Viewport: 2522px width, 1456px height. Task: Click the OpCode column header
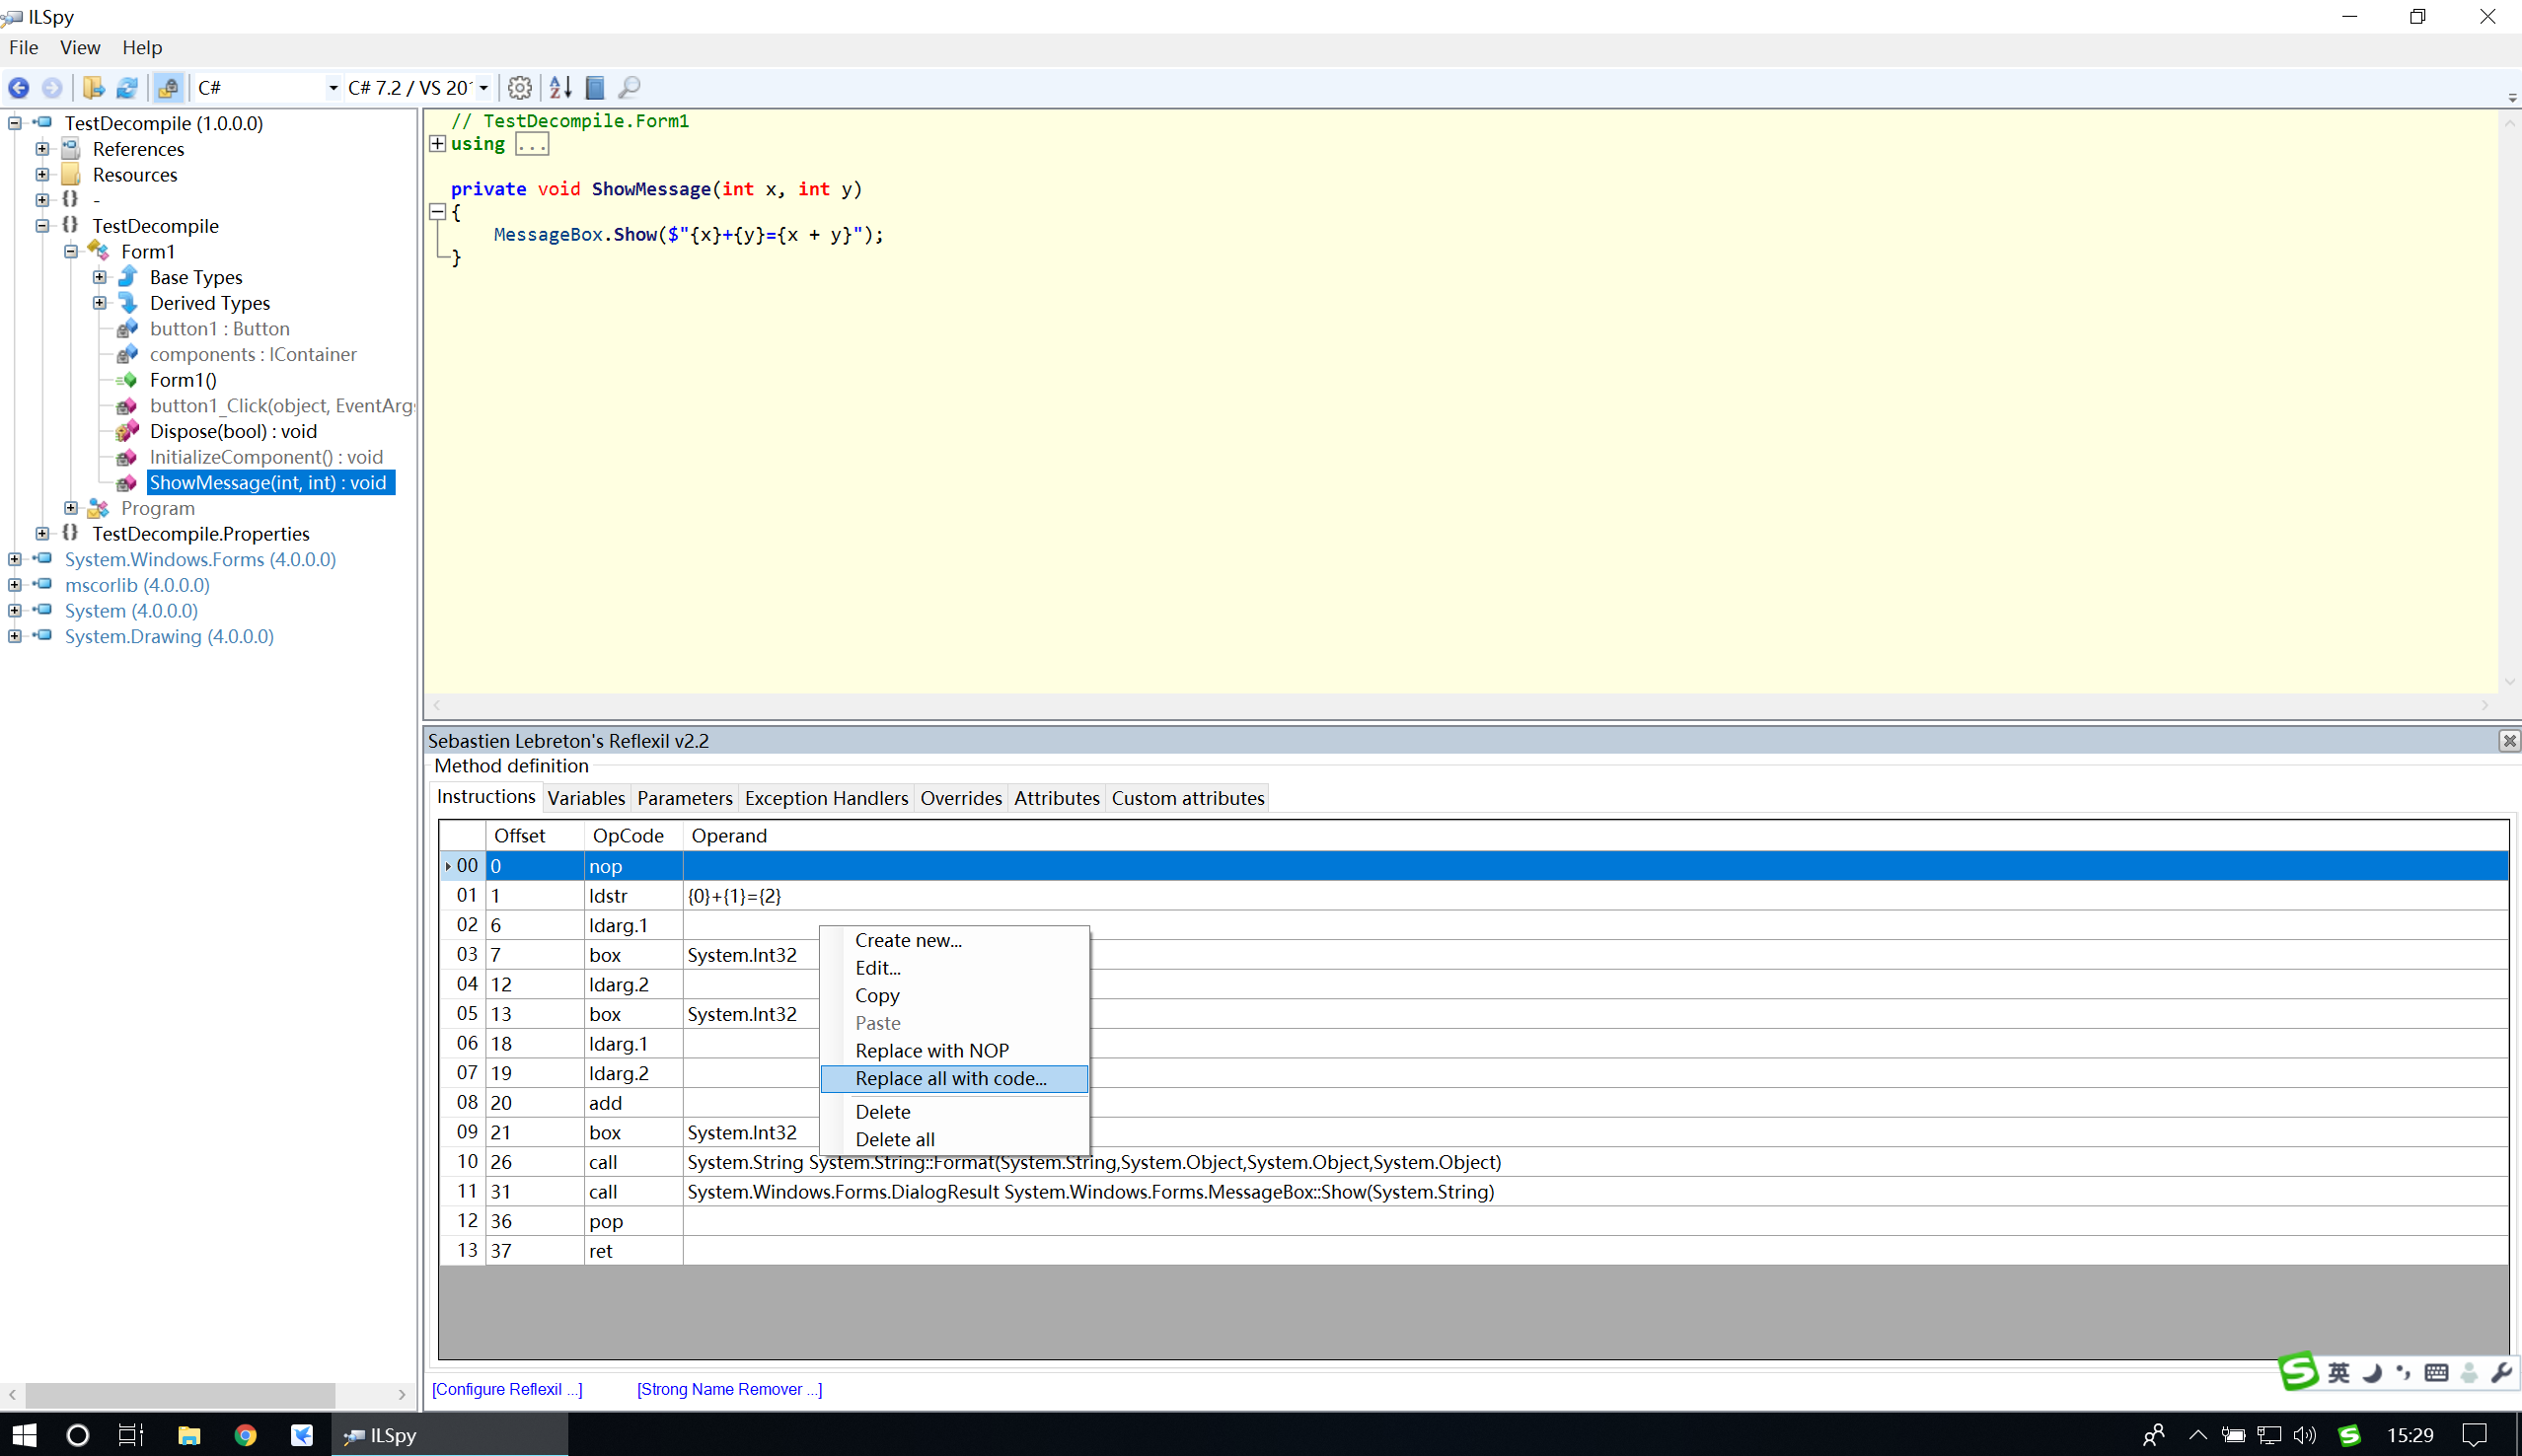tap(633, 836)
